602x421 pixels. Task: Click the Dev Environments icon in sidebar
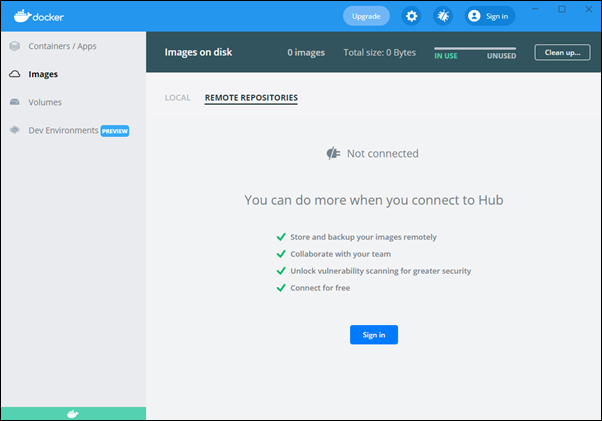point(15,130)
